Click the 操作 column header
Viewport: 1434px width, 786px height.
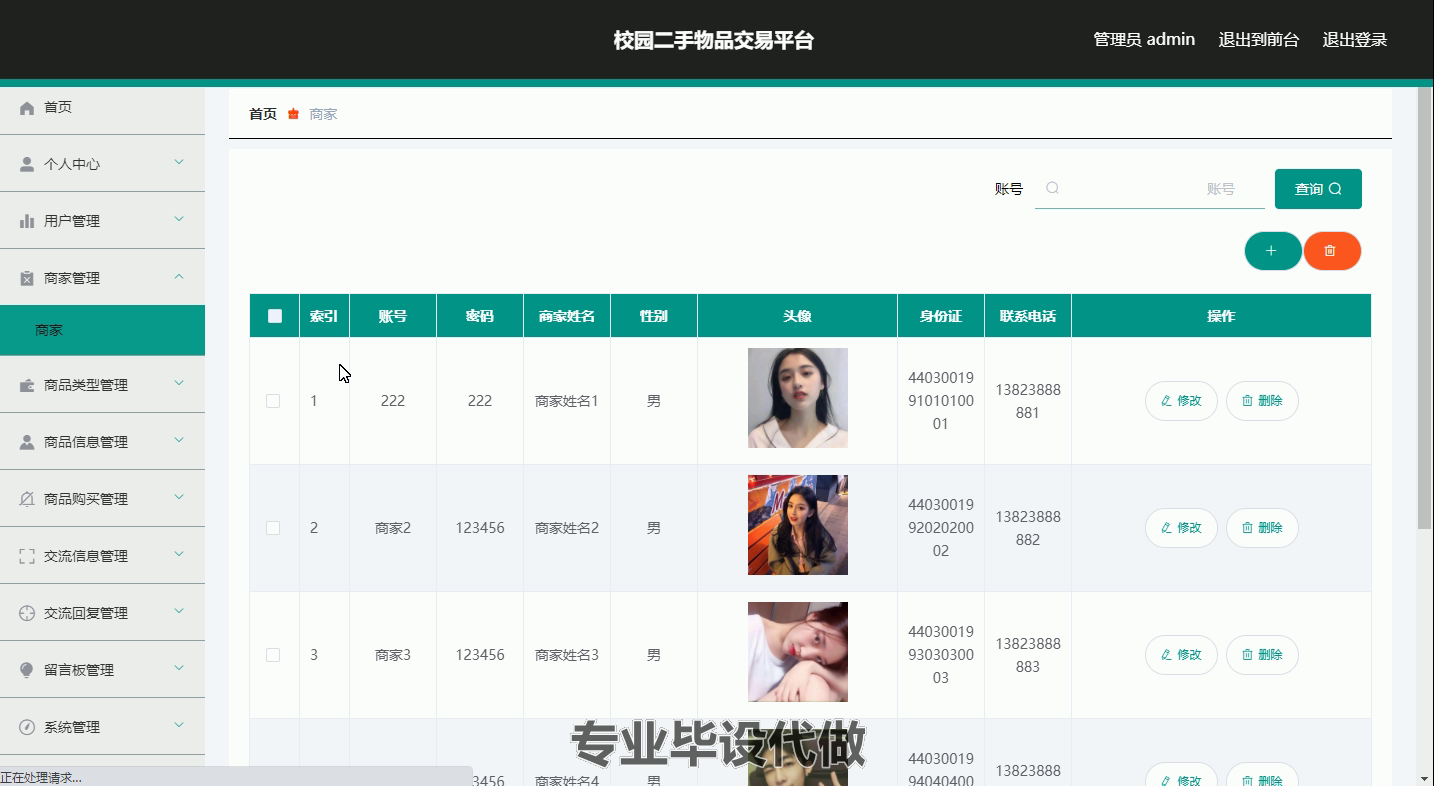[x=1221, y=316]
